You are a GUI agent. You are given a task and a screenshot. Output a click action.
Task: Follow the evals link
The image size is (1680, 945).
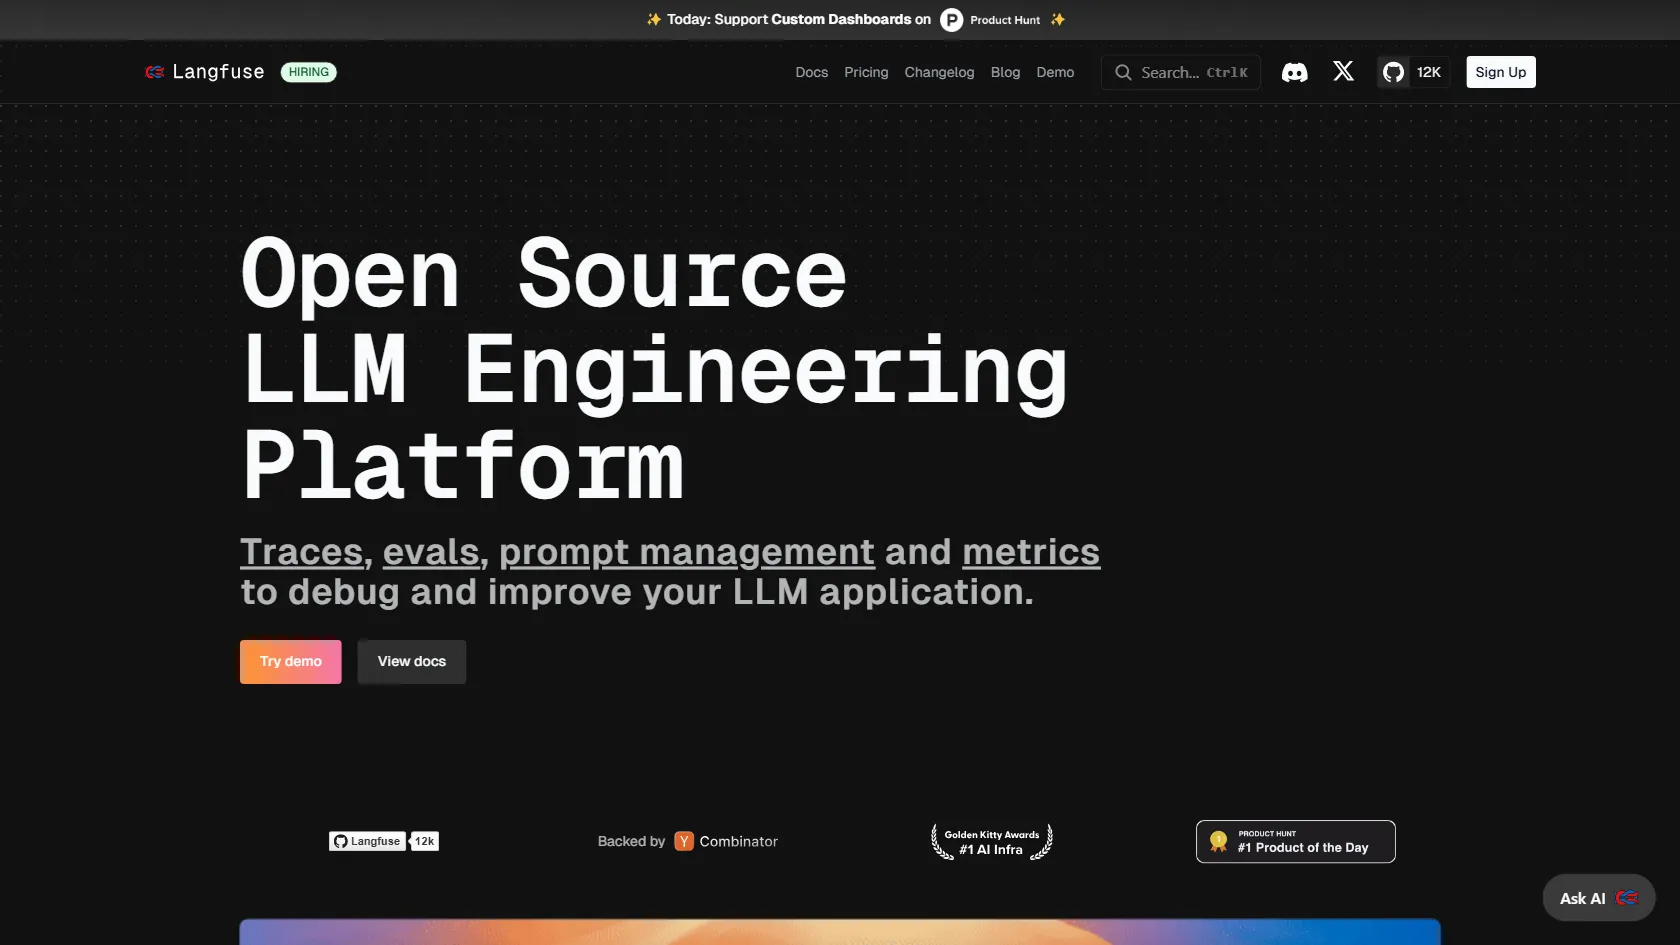(431, 552)
